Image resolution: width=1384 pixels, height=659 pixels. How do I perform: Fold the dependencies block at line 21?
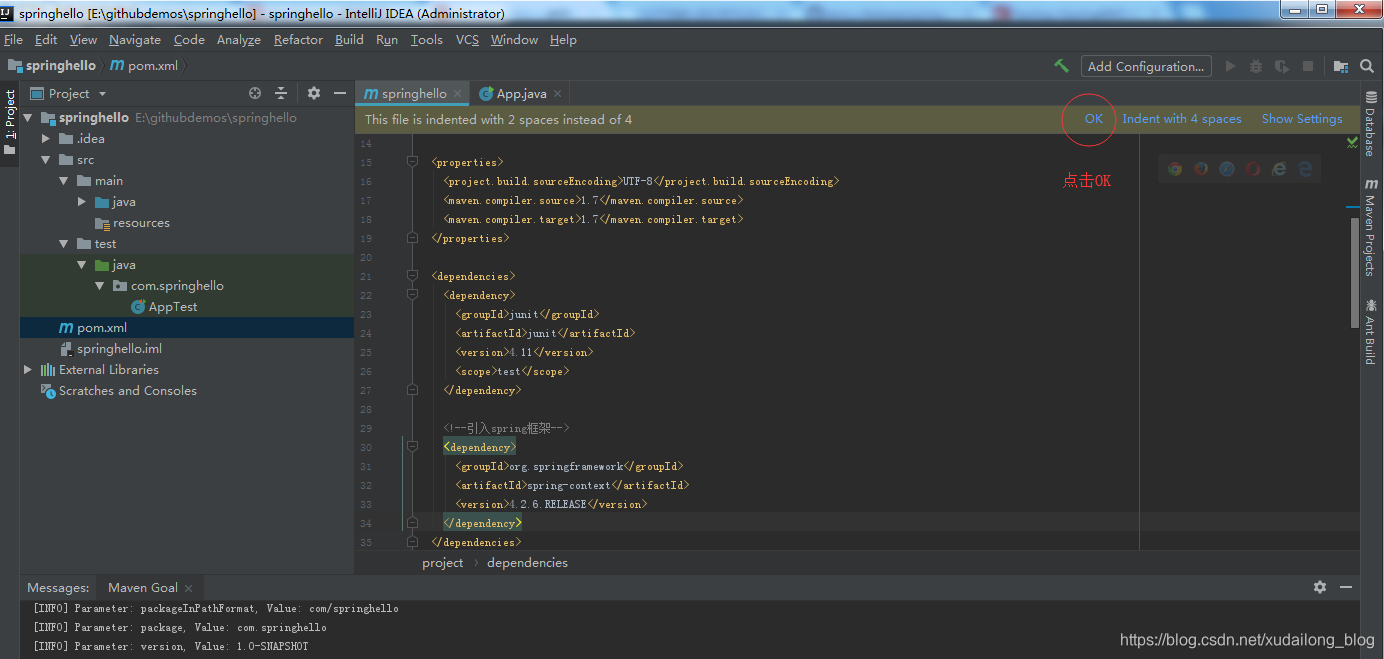(x=412, y=276)
